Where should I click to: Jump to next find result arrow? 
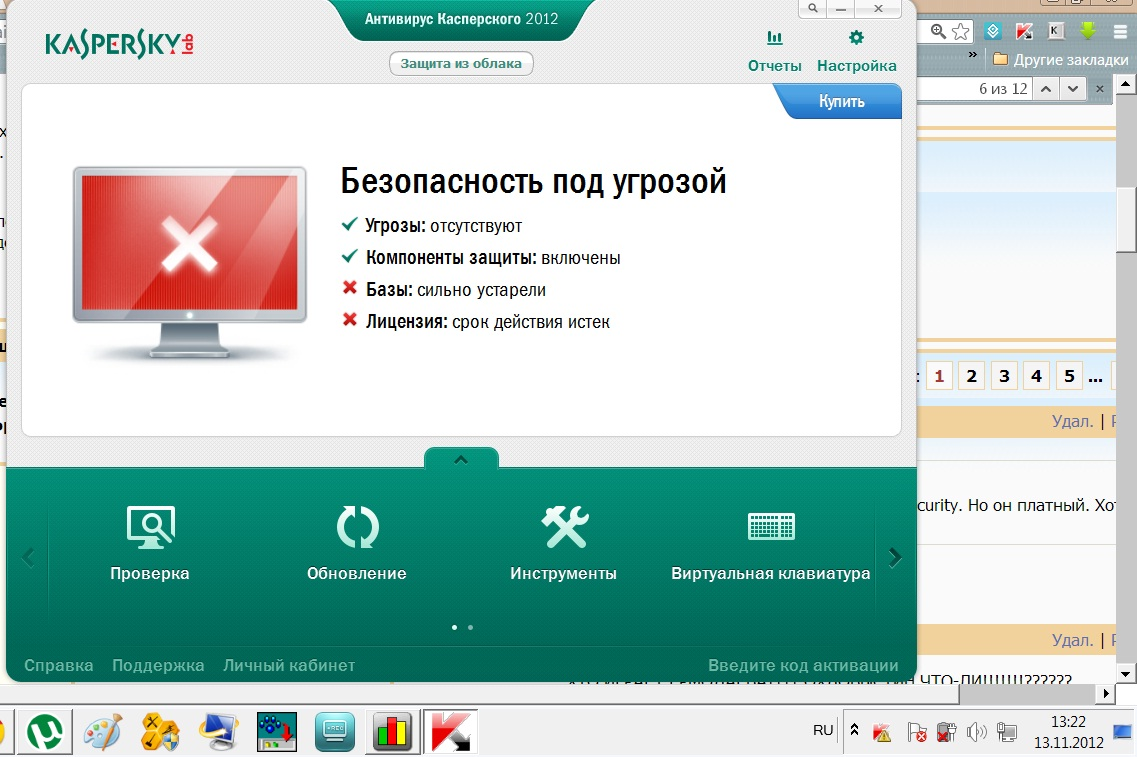pyautogui.click(x=1072, y=89)
